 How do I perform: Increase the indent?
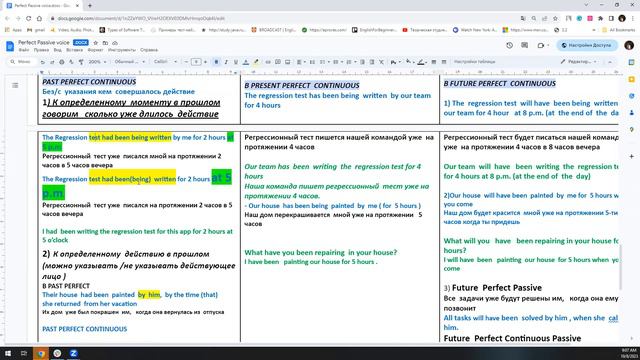372,62
